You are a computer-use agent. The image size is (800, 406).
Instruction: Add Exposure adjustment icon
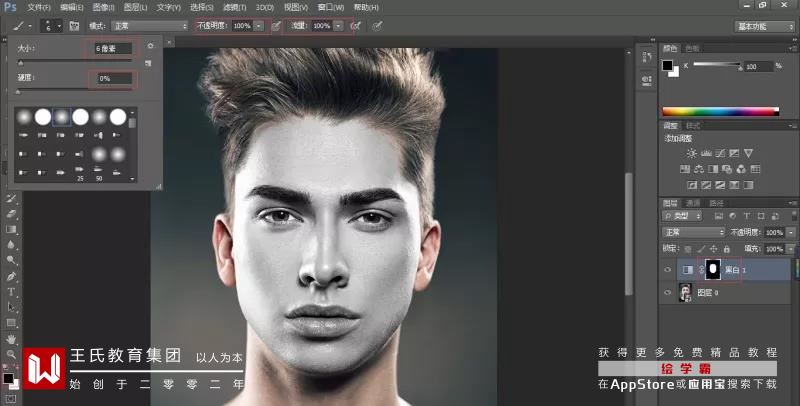pos(734,153)
